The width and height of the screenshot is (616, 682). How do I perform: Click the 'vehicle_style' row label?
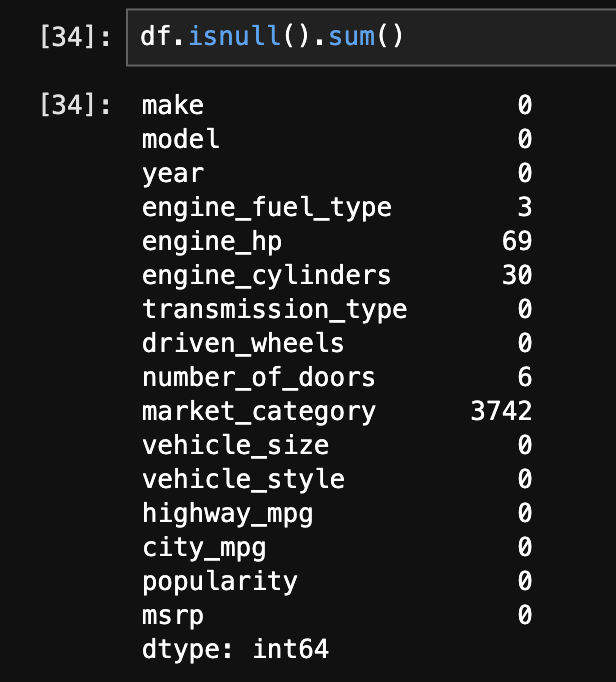(243, 479)
